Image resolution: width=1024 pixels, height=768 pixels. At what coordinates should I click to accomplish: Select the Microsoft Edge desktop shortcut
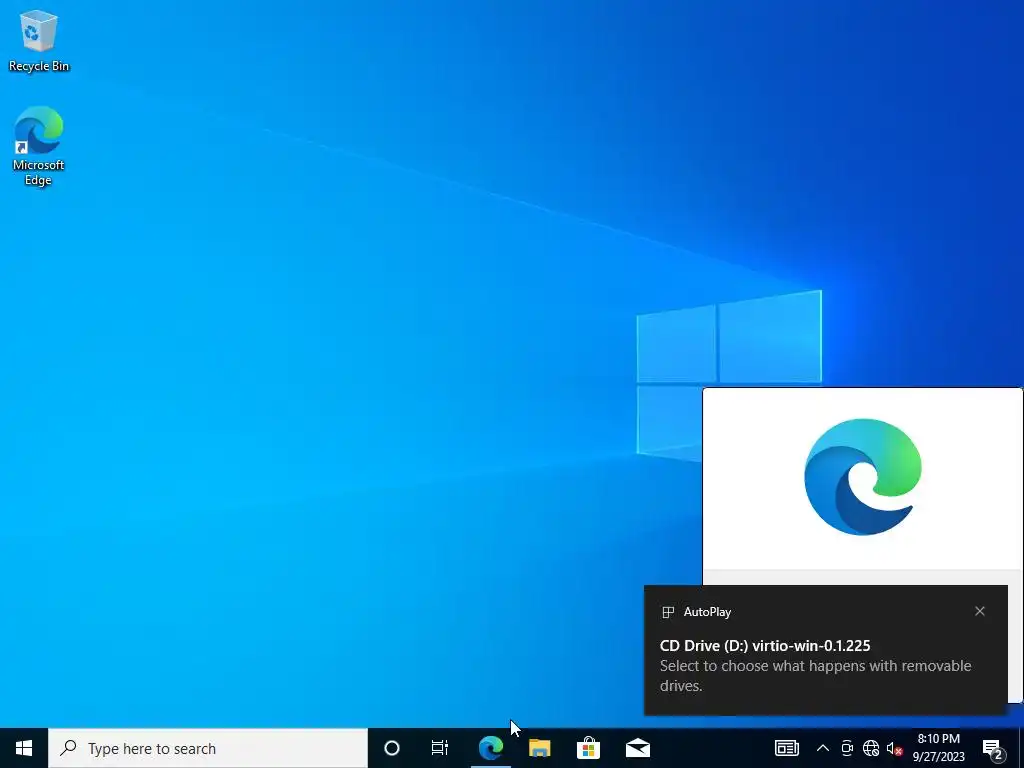(x=39, y=146)
